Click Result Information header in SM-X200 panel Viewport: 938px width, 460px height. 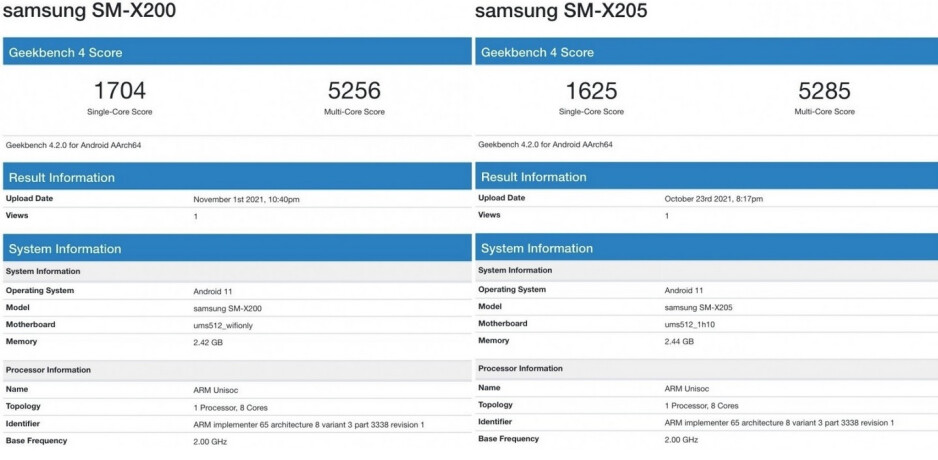(x=62, y=177)
